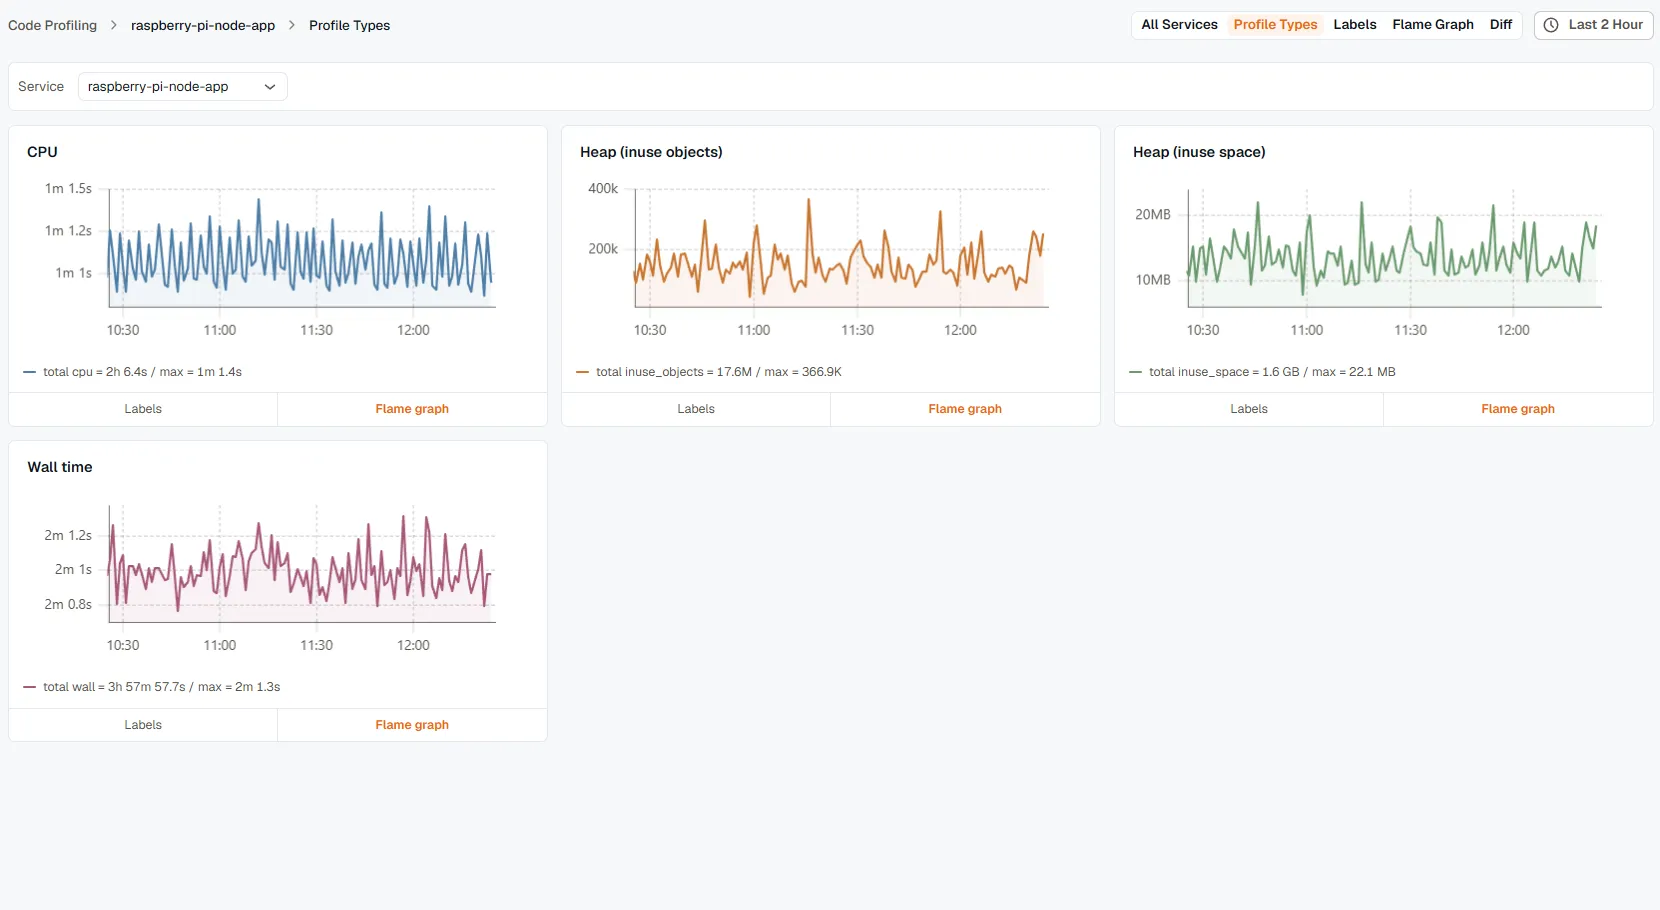Open Flame graph for Heap (inuse space)

[1518, 409]
